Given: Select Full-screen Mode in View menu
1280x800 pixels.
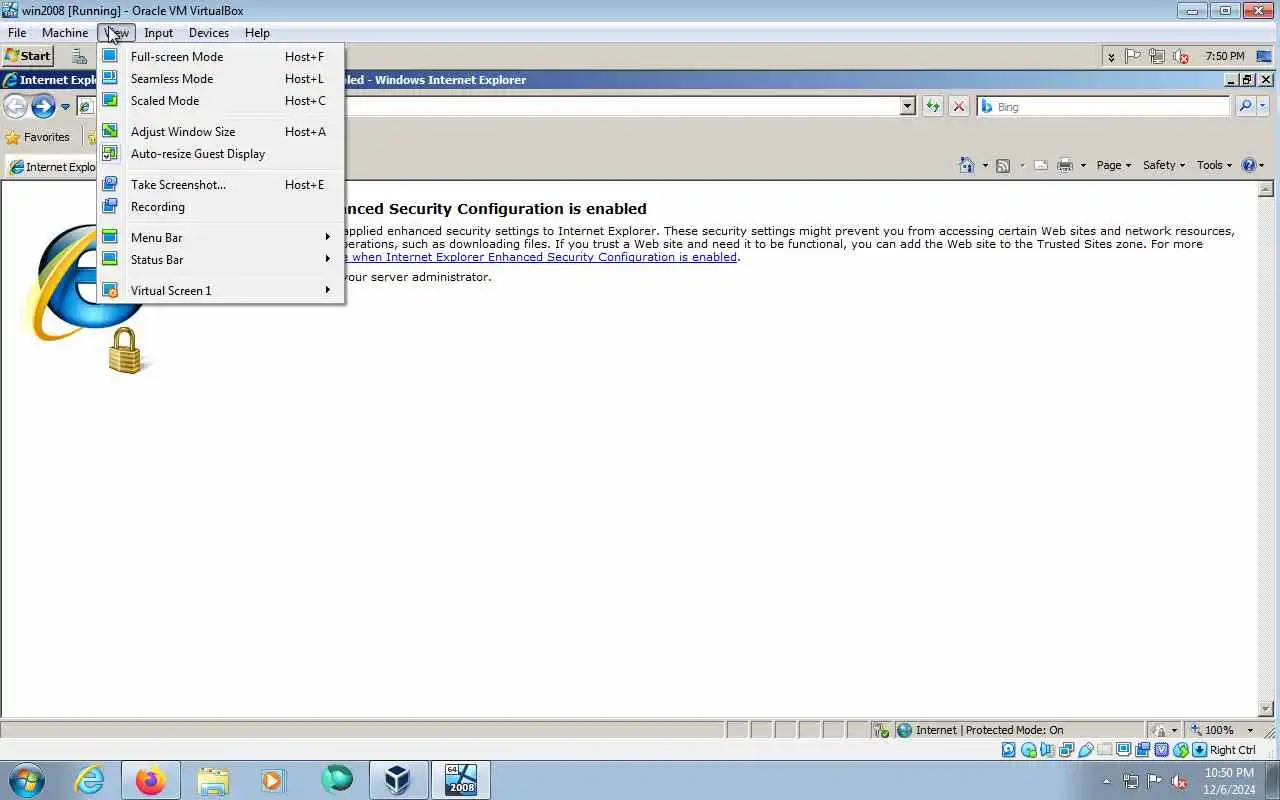Looking at the screenshot, I should [221, 57].
